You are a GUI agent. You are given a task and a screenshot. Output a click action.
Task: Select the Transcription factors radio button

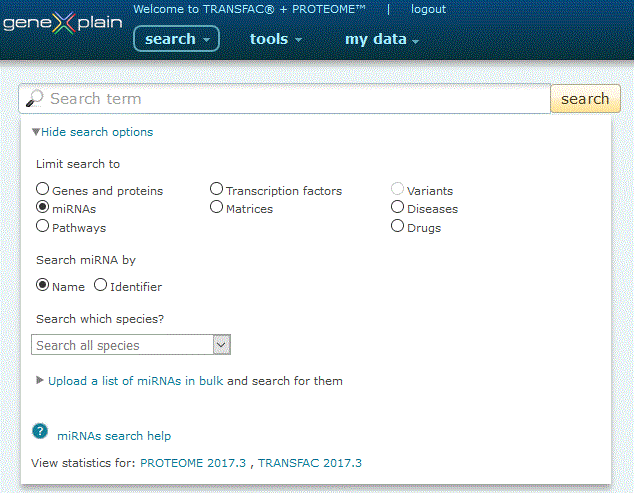216,188
